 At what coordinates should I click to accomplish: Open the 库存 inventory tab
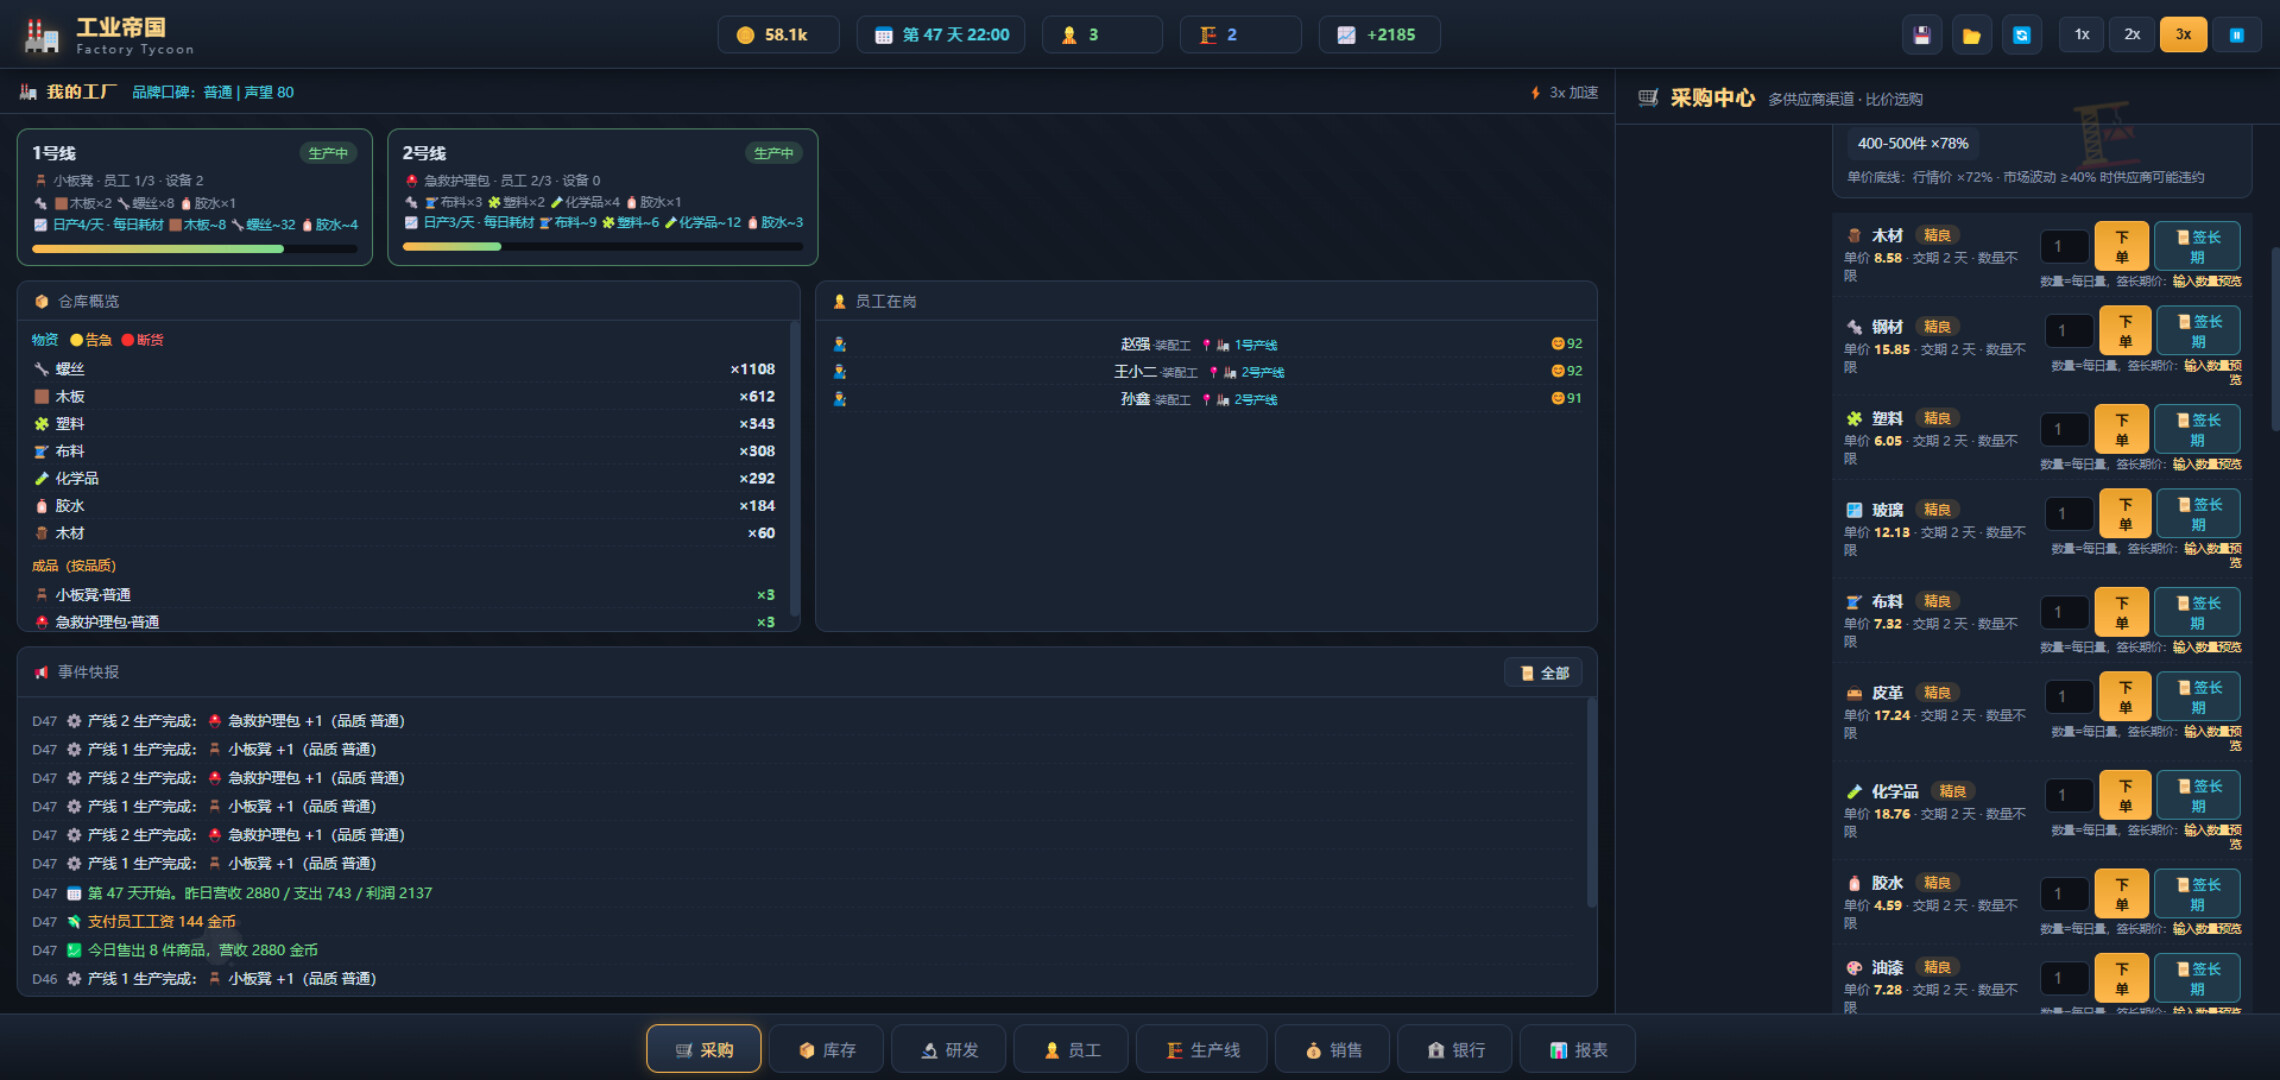tap(827, 1049)
